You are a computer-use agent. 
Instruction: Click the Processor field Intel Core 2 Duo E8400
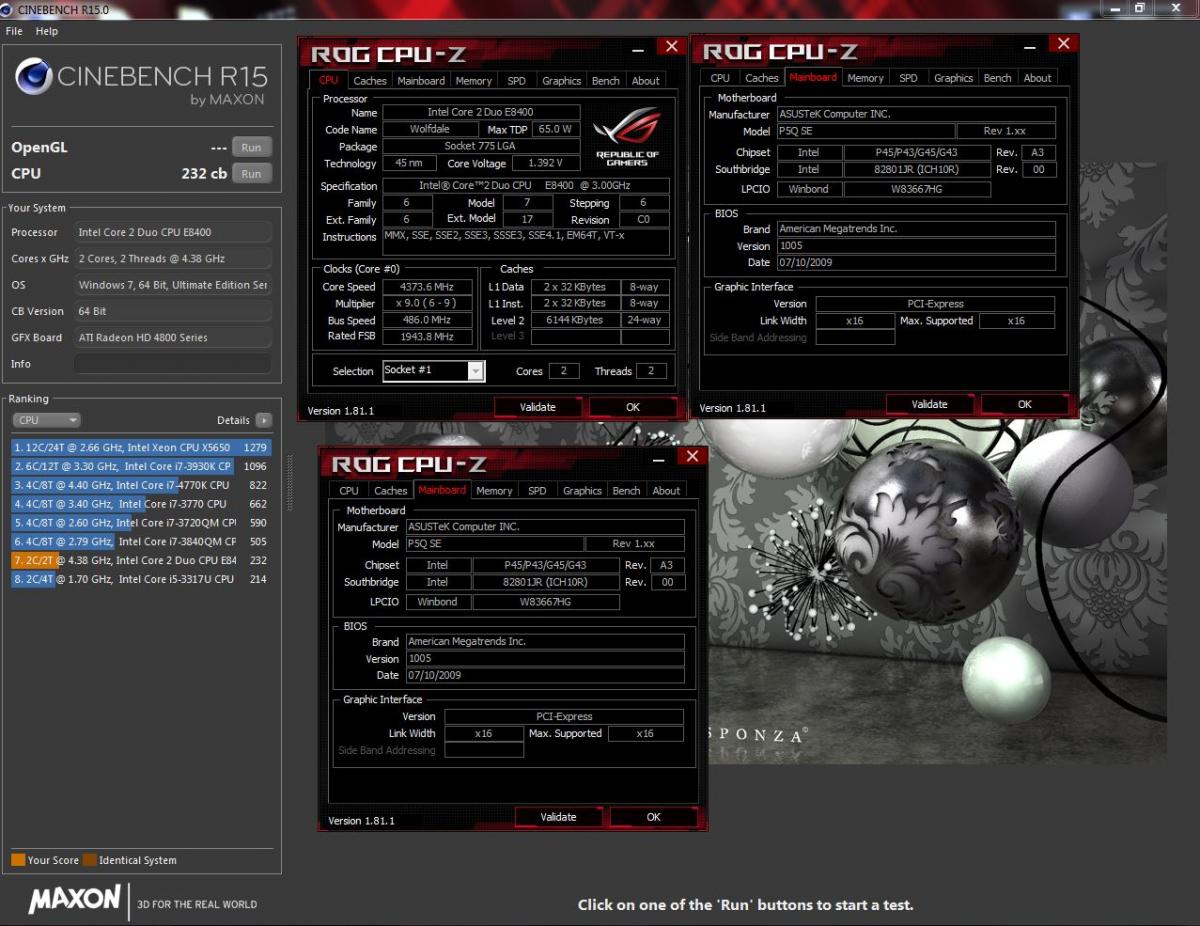coord(172,232)
